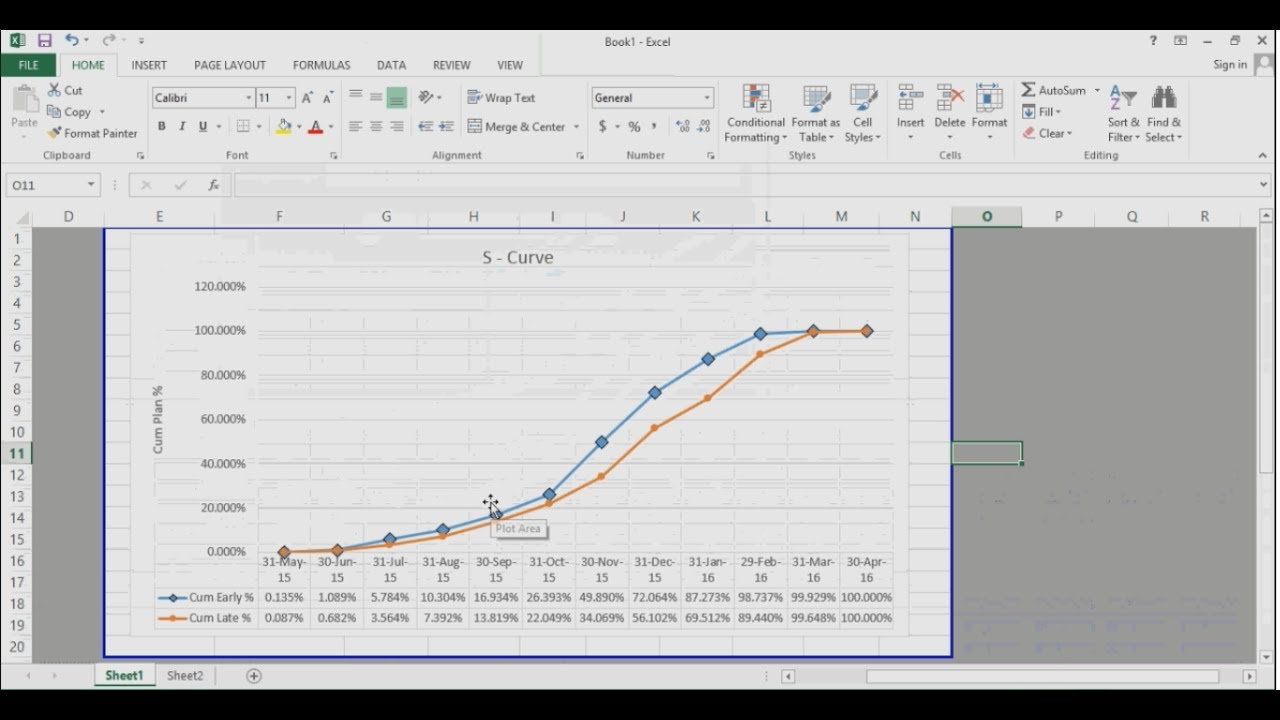The height and width of the screenshot is (720, 1280).
Task: Apply Comma Style format
Action: (654, 127)
